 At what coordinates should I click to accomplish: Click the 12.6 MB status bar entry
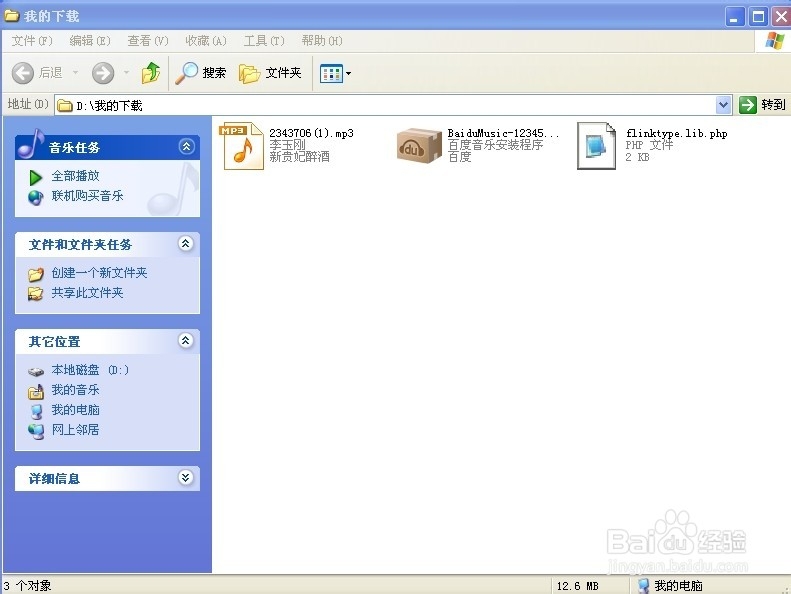[x=578, y=586]
